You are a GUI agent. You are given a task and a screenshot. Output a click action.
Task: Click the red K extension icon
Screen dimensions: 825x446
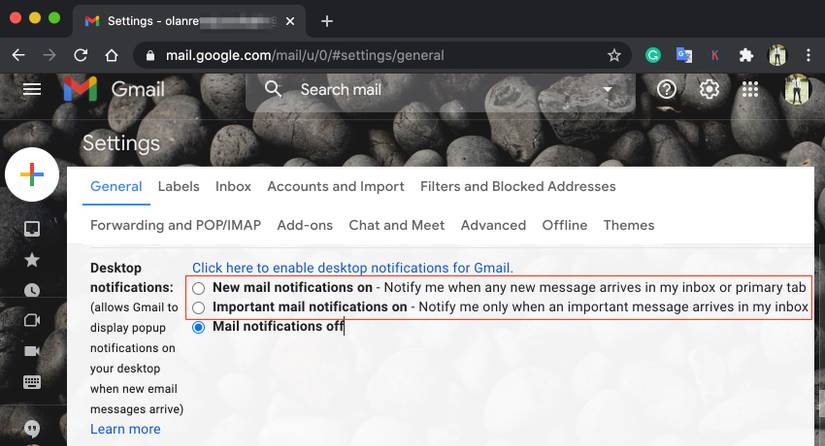coord(715,55)
